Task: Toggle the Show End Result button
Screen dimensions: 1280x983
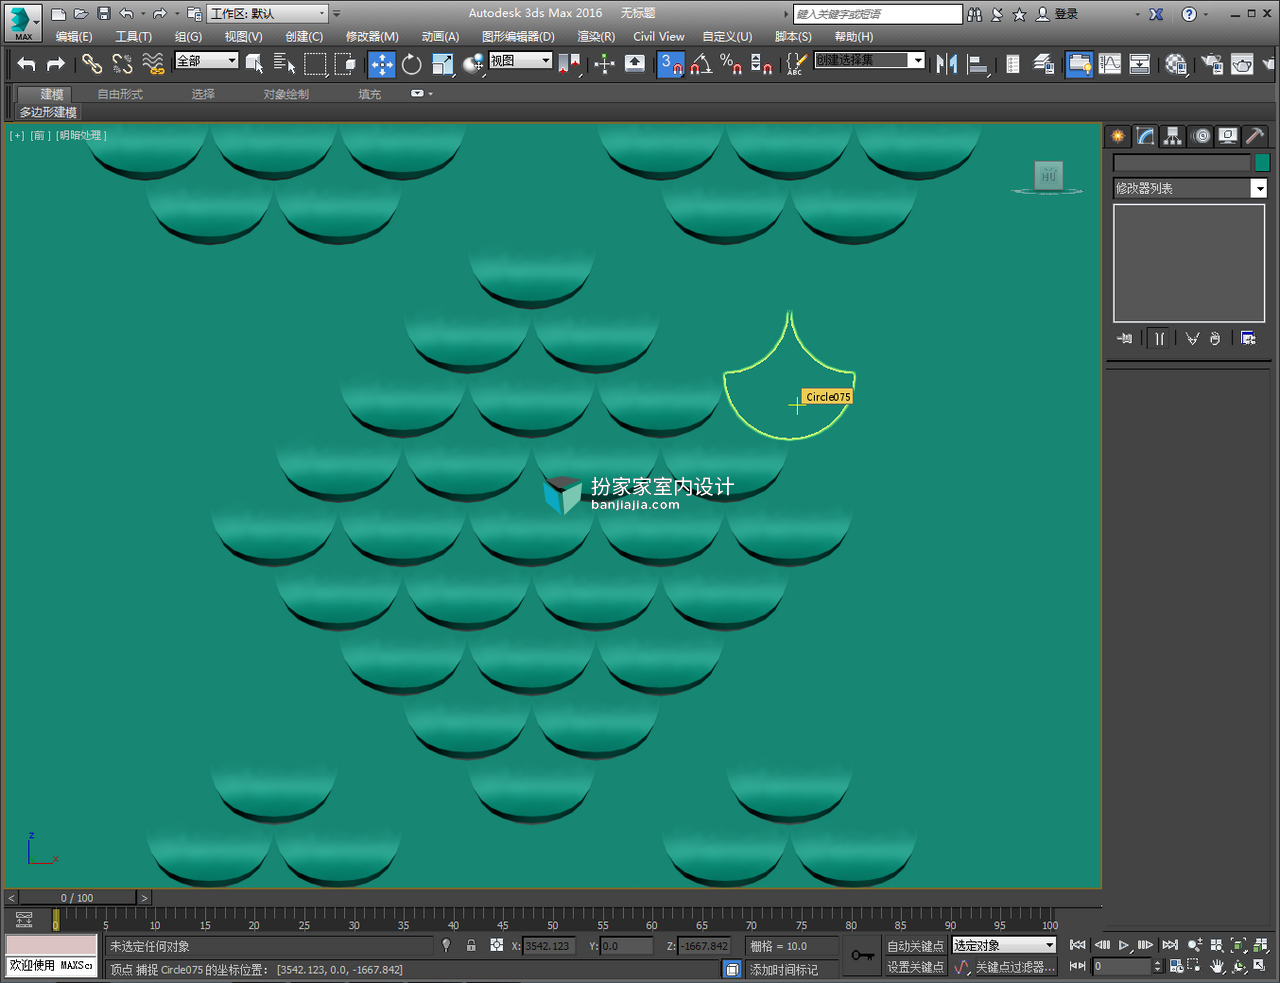Action: [x=1159, y=338]
